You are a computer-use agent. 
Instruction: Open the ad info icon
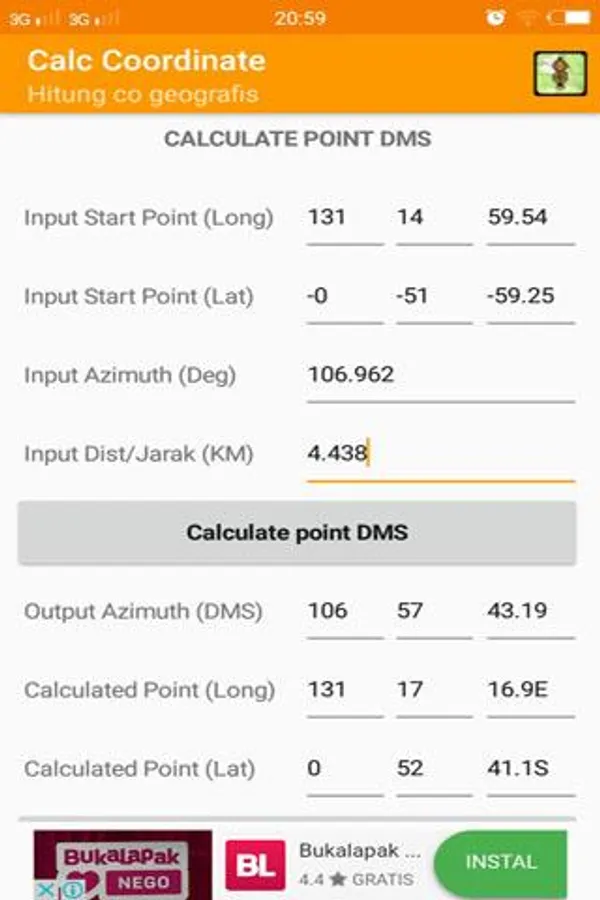pos(73,889)
